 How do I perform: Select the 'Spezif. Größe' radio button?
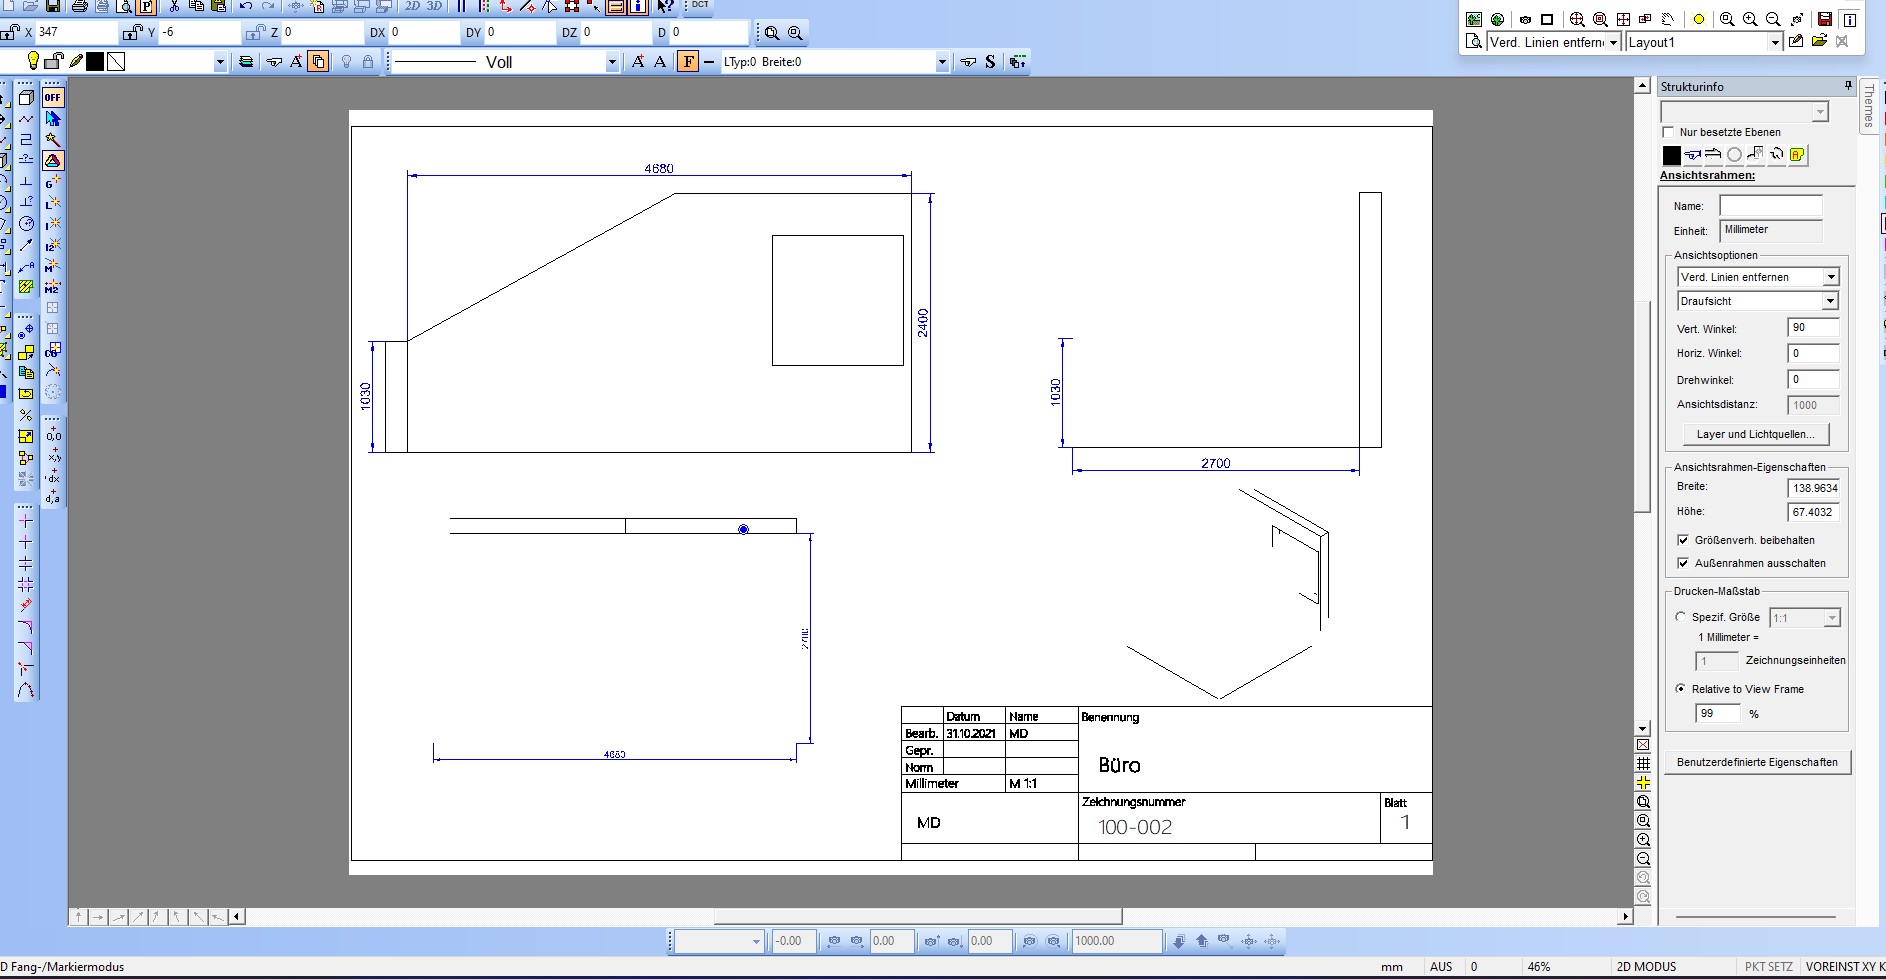(x=1680, y=617)
